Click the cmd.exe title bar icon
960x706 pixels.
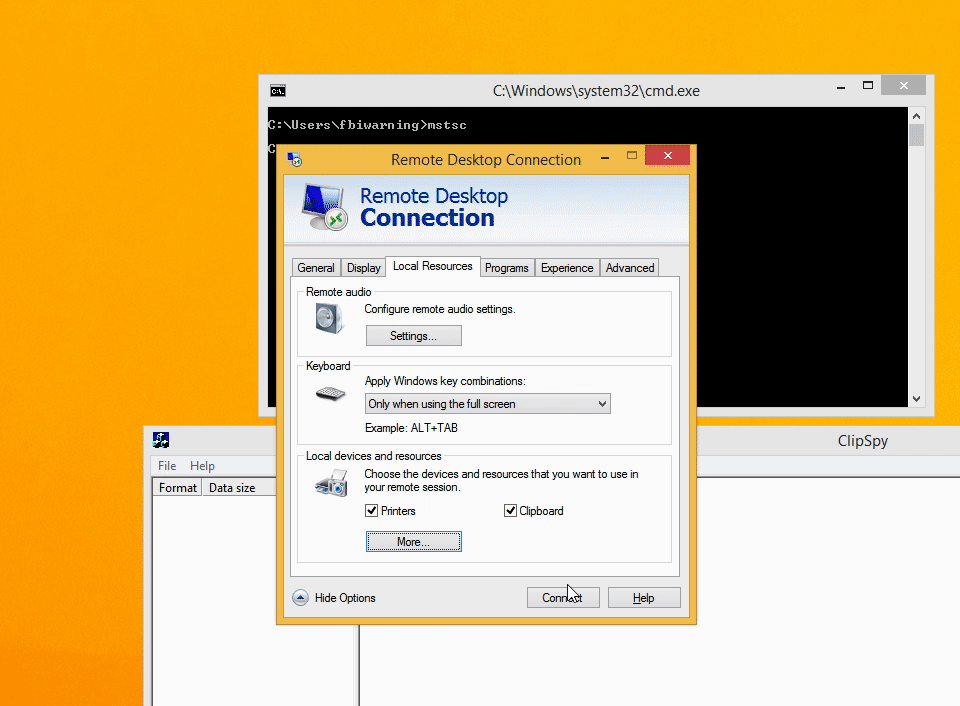tap(277, 91)
